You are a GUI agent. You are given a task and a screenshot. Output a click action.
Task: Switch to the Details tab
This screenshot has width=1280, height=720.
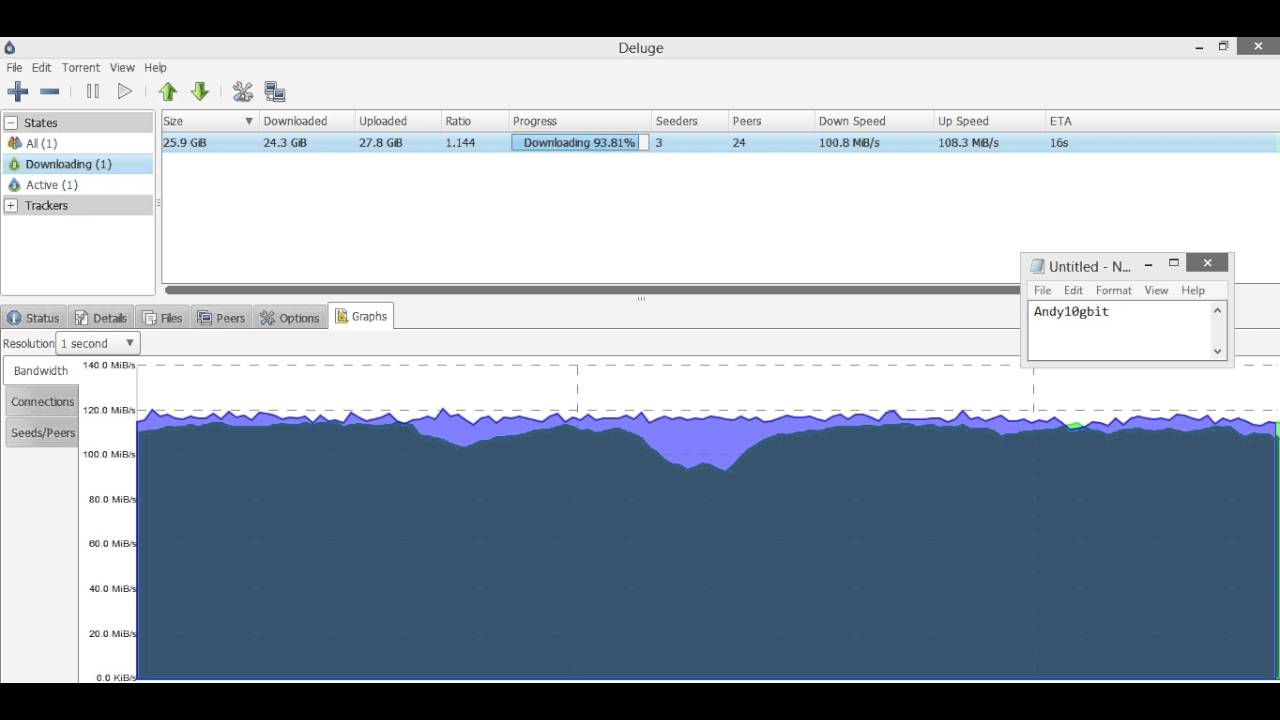click(x=101, y=318)
